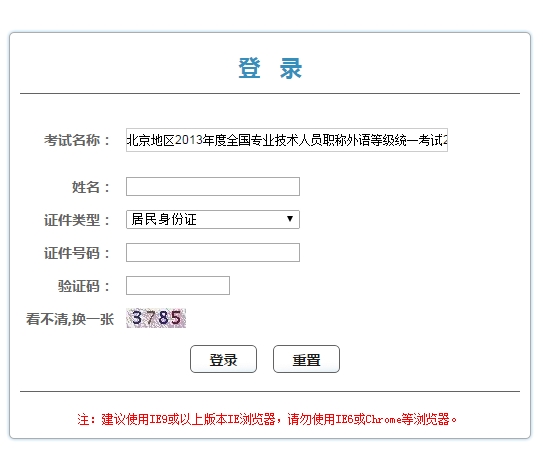Click the red IE9 browser note
The image size is (543, 451).
[267, 419]
